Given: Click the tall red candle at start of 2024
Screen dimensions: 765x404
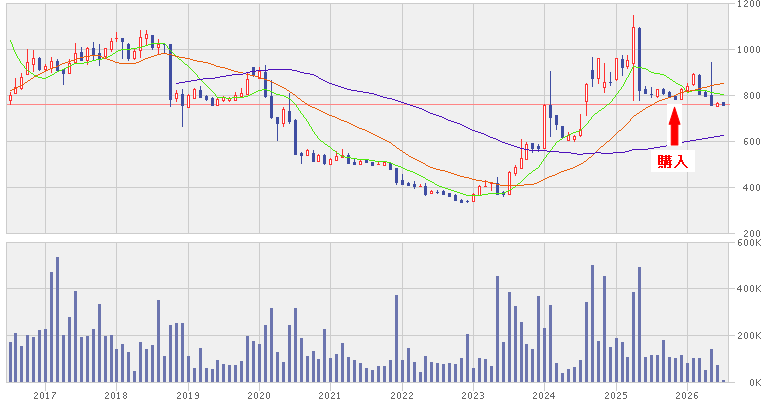Looking at the screenshot, I should (544, 126).
